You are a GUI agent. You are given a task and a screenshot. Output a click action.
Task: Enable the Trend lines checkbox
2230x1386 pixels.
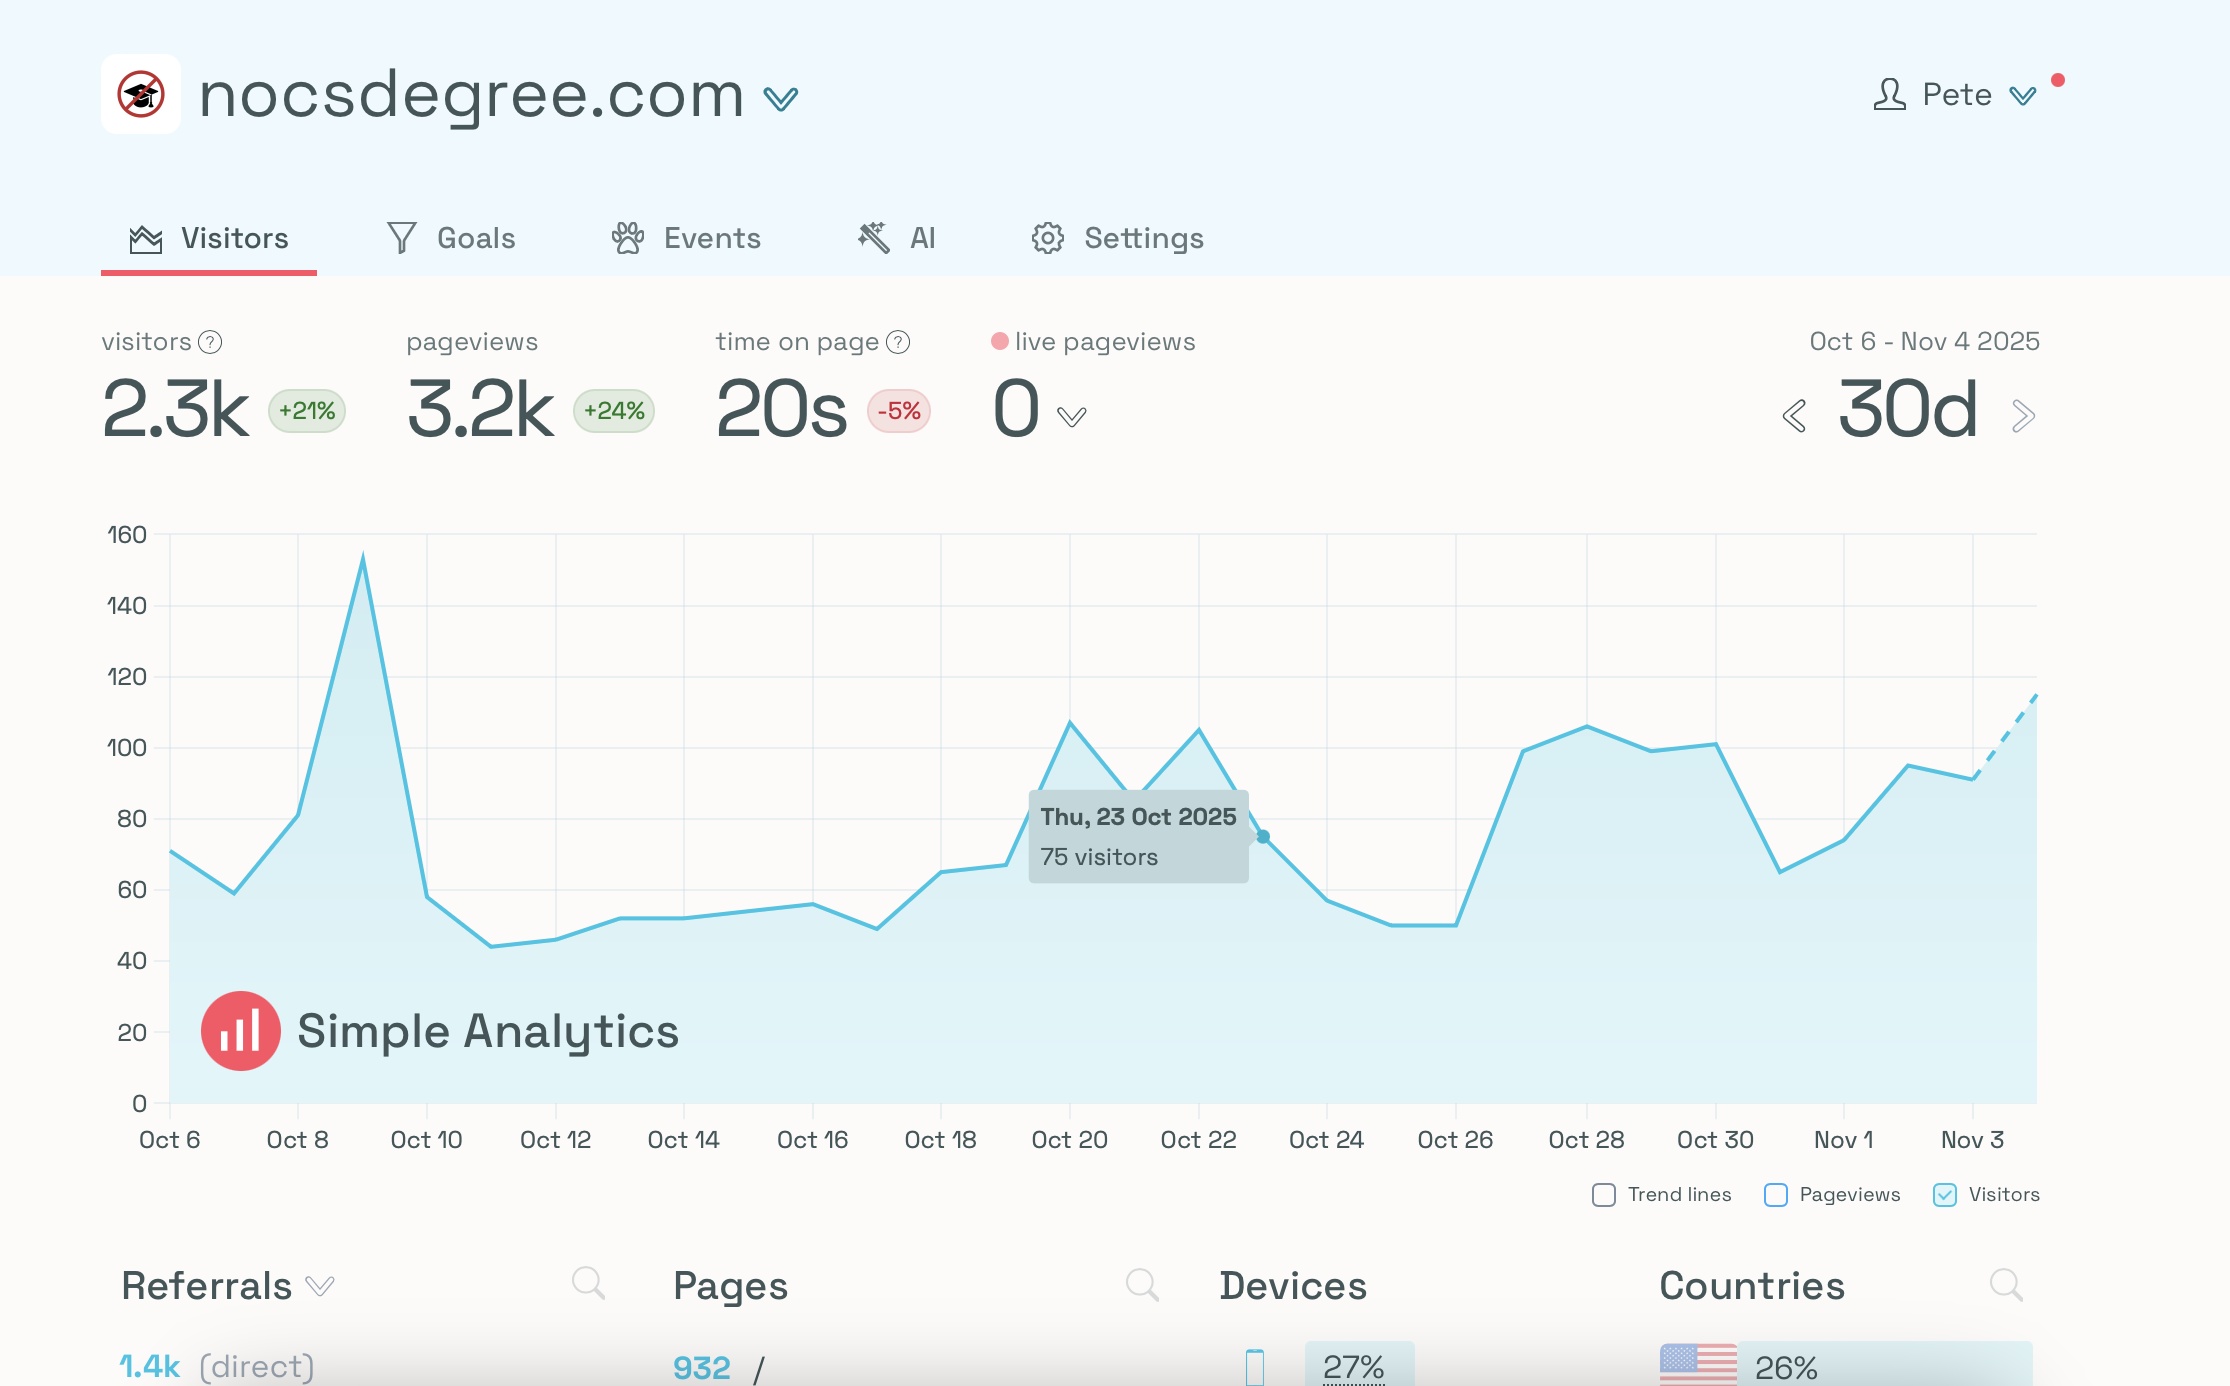coord(1604,1194)
